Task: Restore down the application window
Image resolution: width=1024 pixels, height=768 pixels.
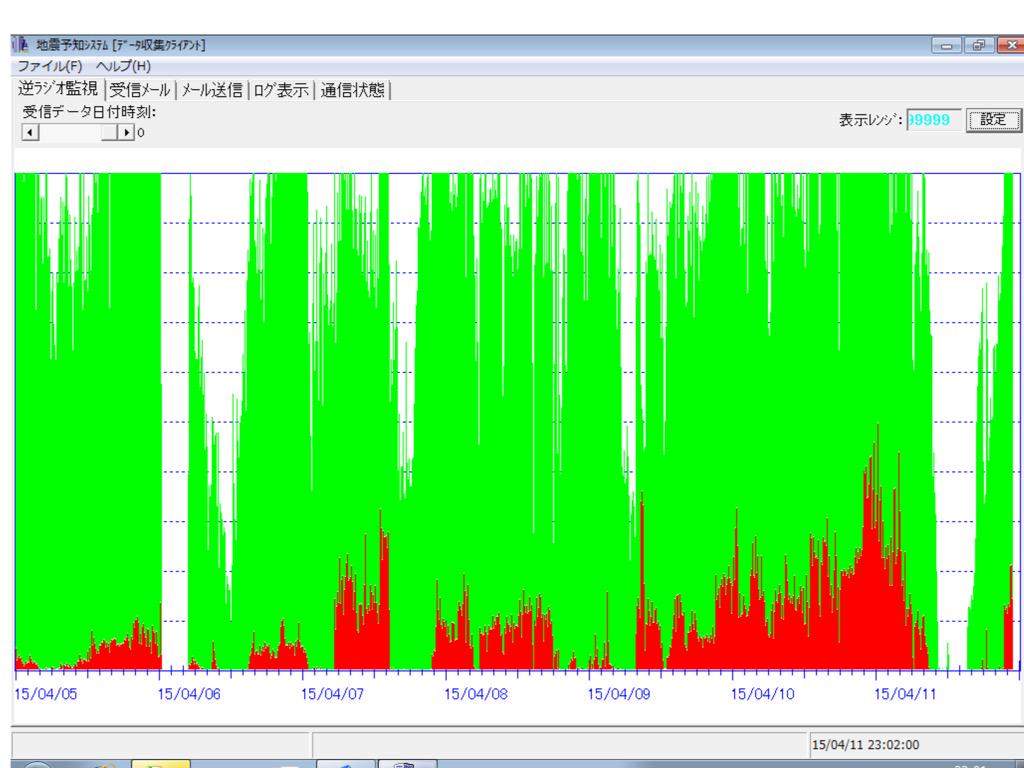Action: pyautogui.click(x=978, y=45)
